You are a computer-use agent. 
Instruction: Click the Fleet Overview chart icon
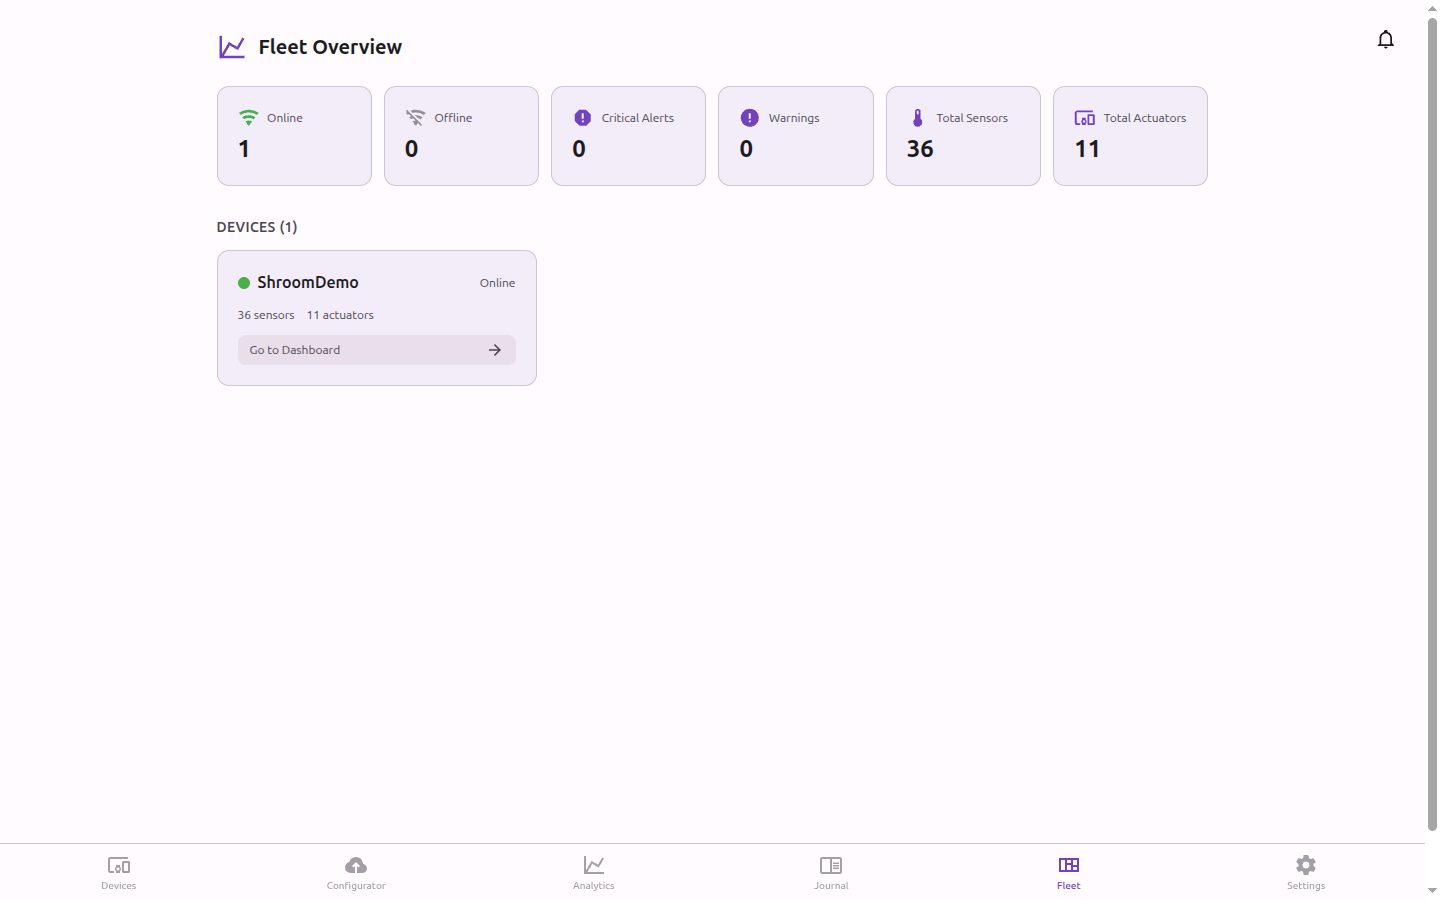[232, 47]
